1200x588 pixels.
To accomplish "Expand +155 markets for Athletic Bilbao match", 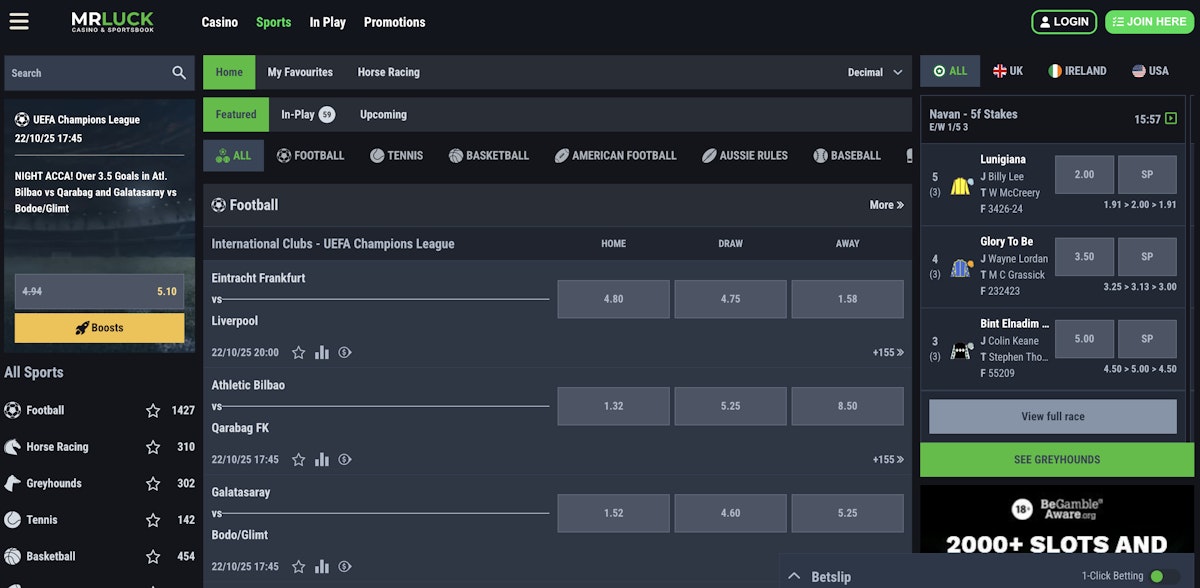I will 887,460.
